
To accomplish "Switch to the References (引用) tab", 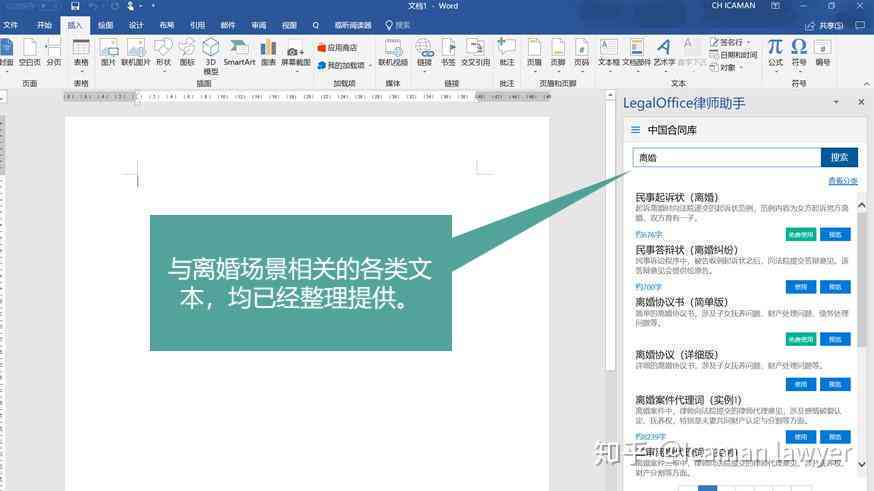I will click(197, 25).
